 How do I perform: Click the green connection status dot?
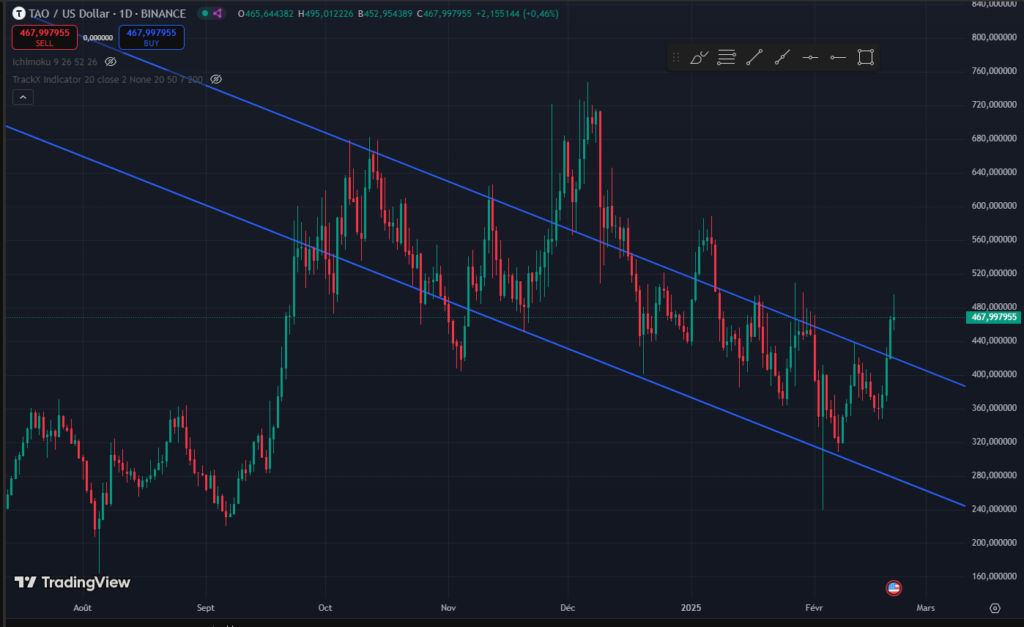[x=204, y=13]
